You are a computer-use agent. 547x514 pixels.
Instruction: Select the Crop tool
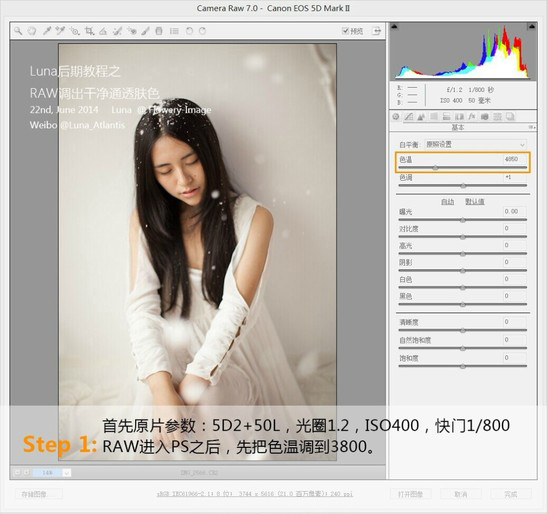coord(89,31)
